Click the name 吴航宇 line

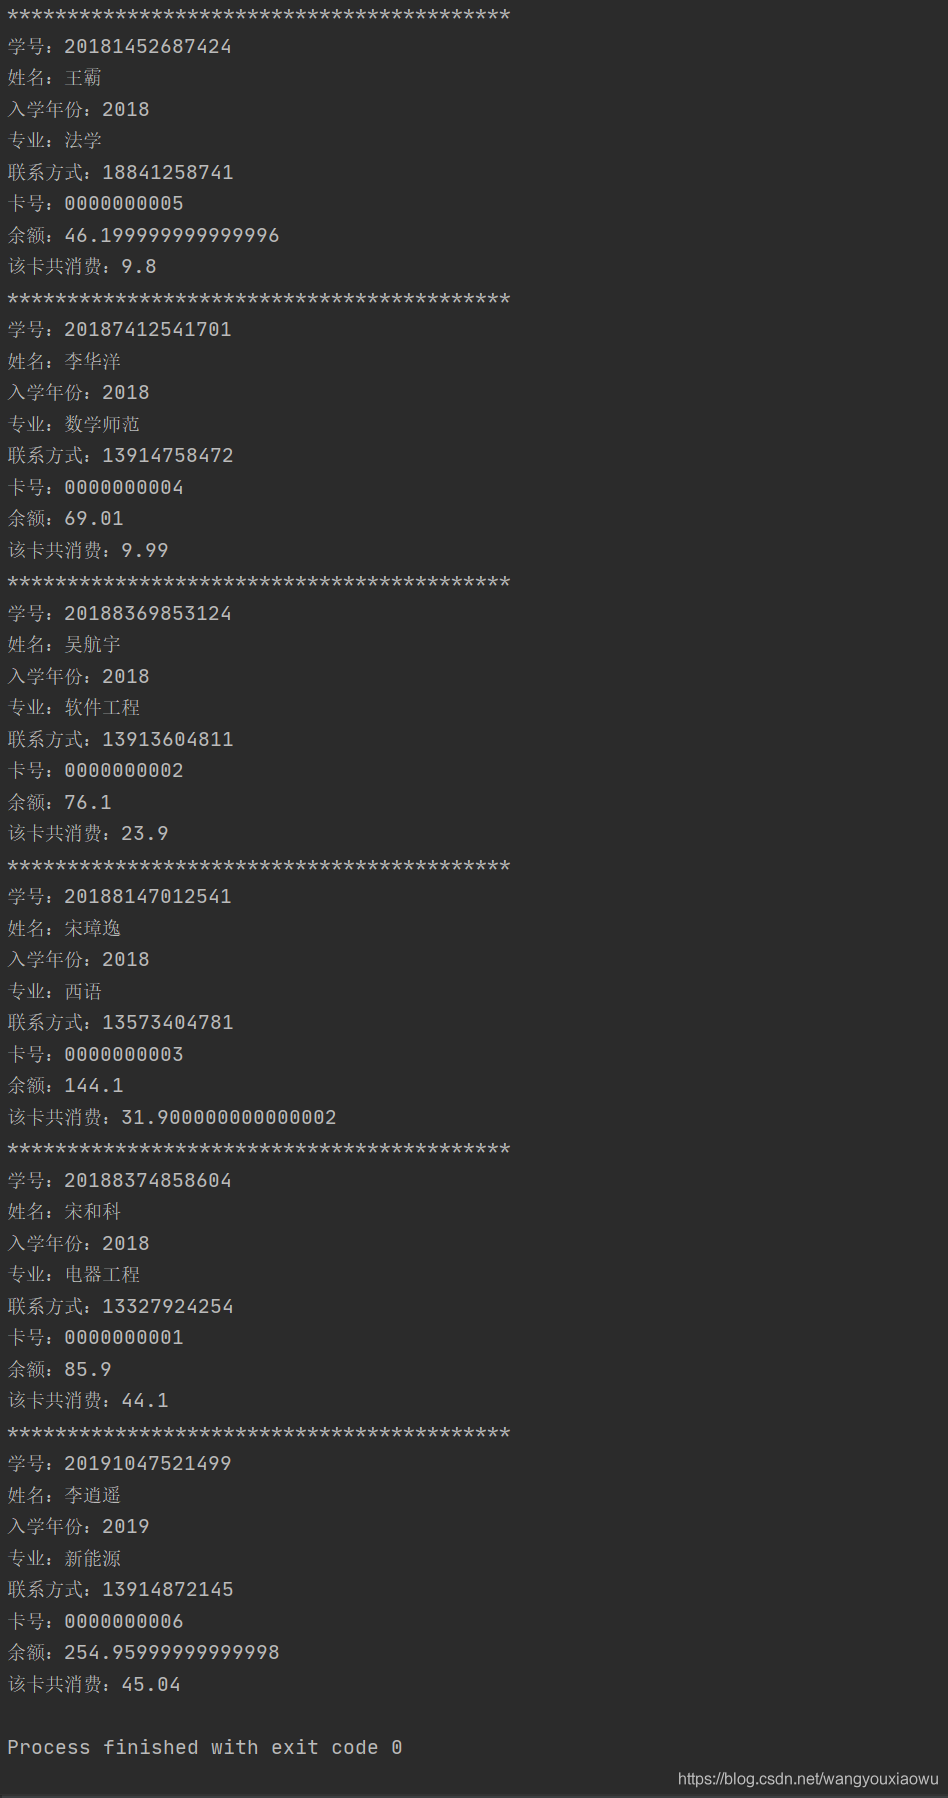pyautogui.click(x=64, y=645)
